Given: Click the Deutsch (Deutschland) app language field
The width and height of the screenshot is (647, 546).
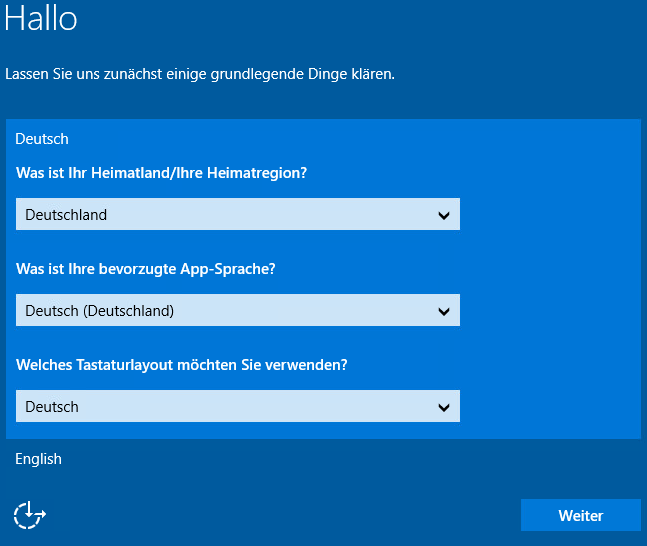Looking at the screenshot, I should (x=100, y=311).
